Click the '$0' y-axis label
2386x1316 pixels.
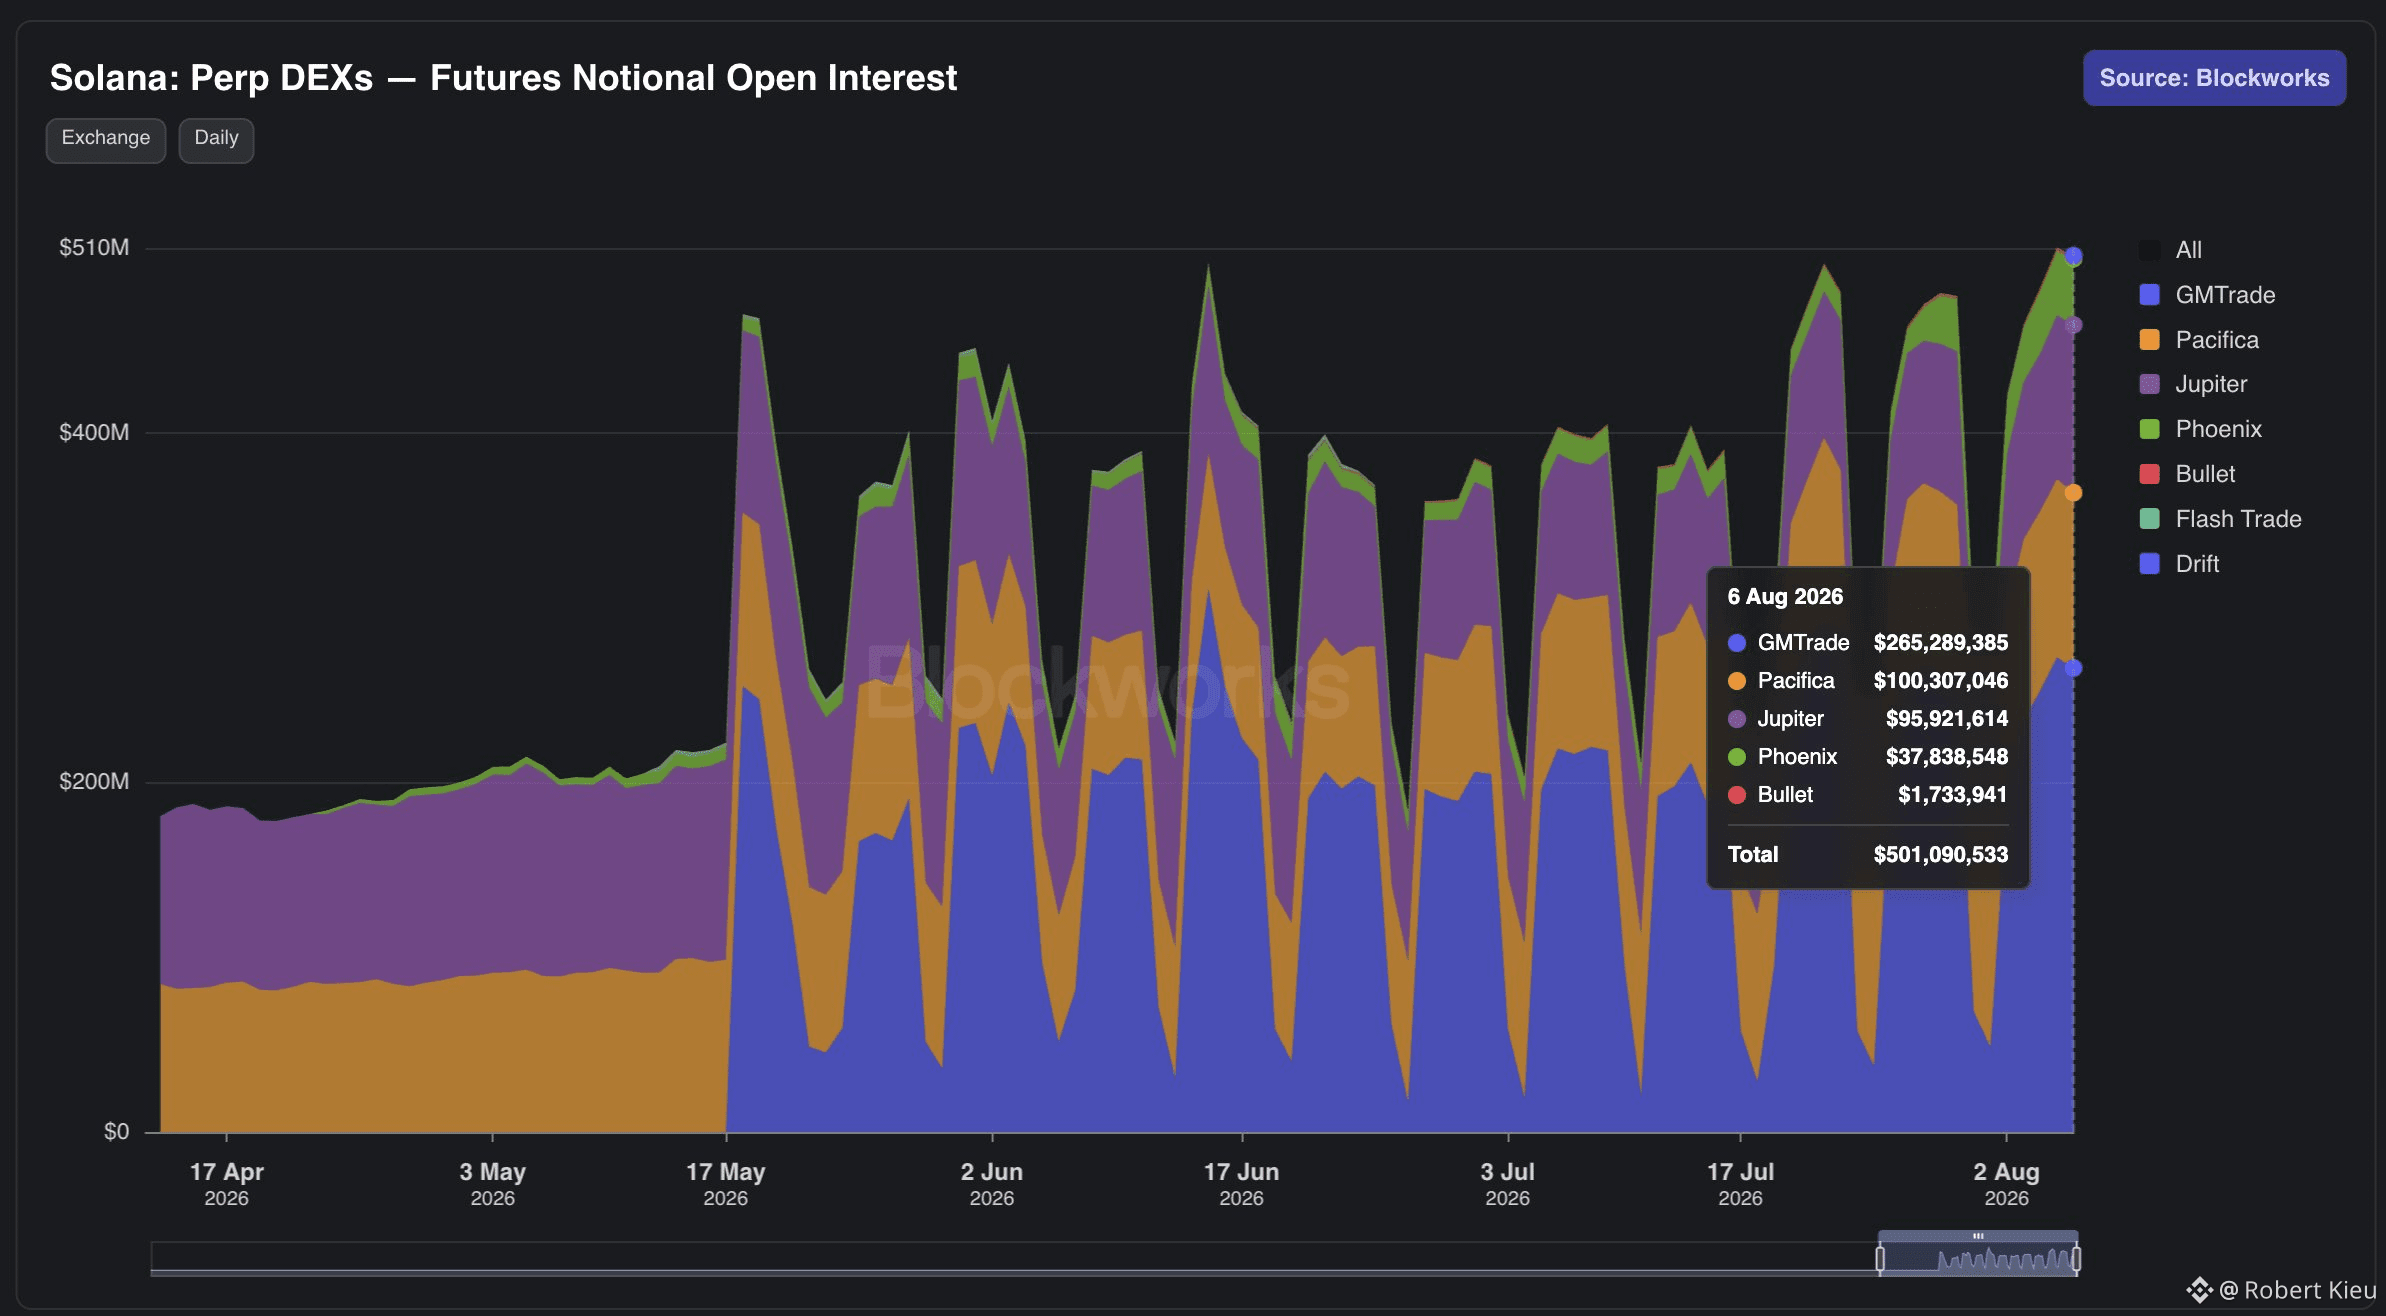117,1132
